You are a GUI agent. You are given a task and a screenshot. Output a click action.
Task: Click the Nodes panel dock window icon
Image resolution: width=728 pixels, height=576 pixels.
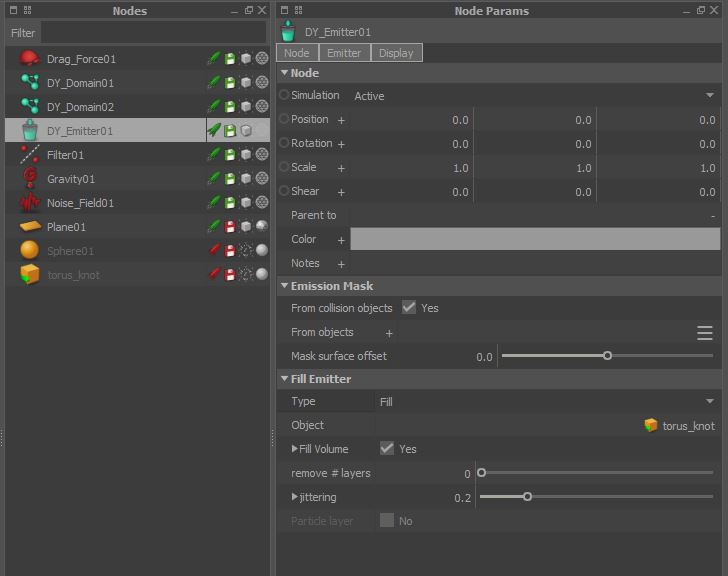click(13, 10)
